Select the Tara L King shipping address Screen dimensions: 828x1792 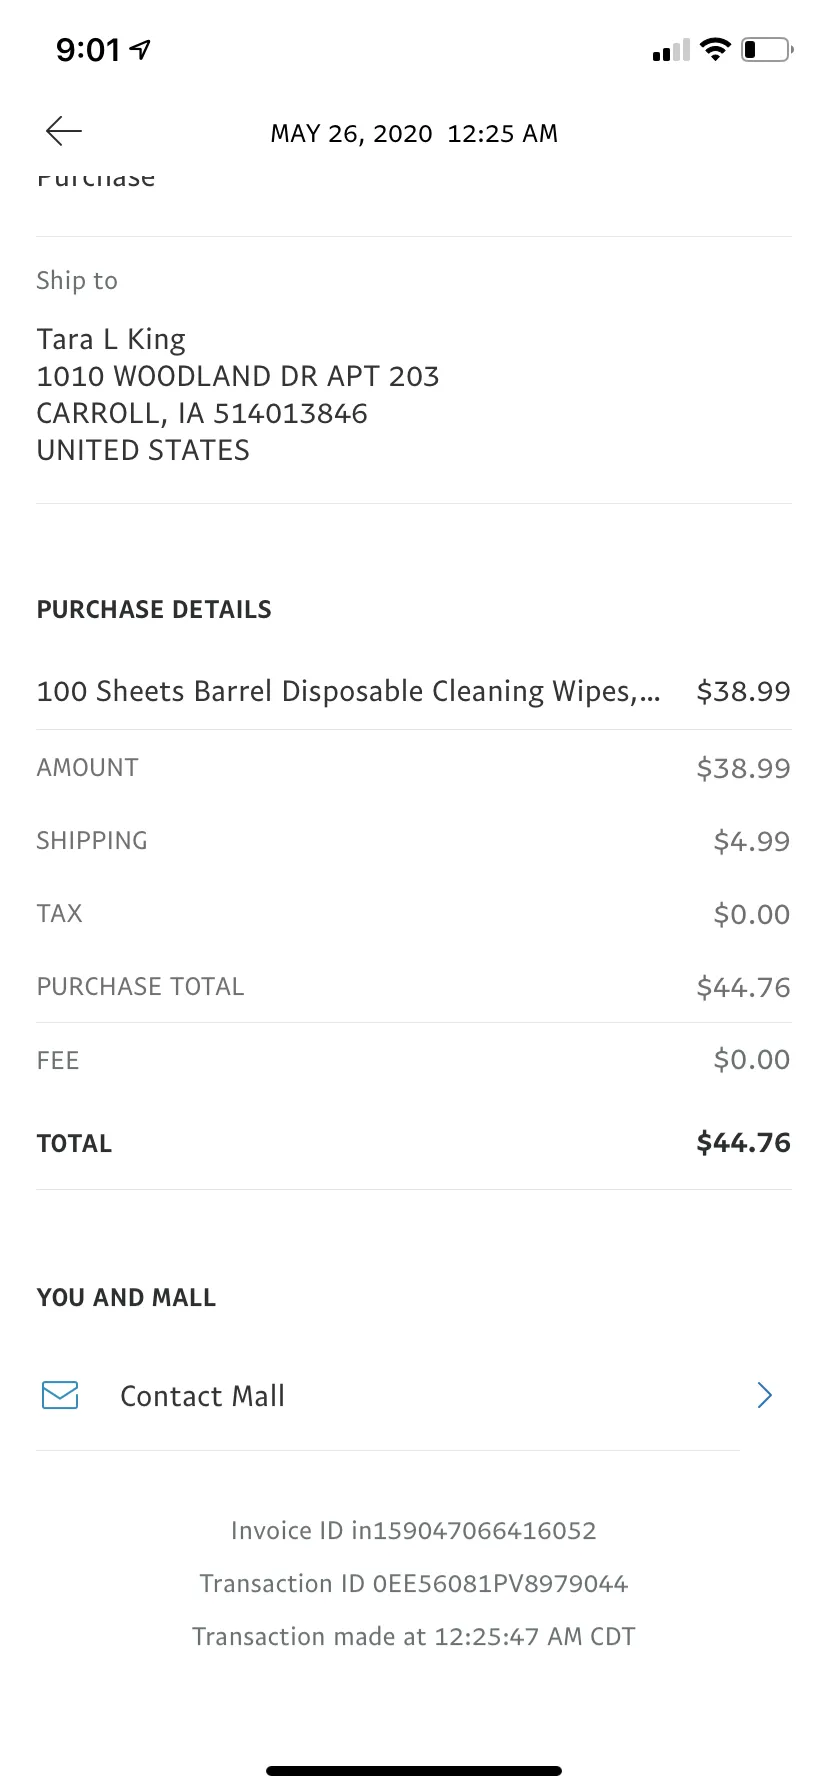click(x=238, y=394)
